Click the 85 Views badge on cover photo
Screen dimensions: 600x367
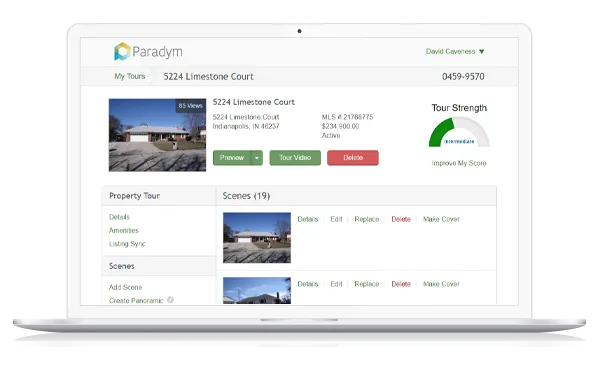191,106
